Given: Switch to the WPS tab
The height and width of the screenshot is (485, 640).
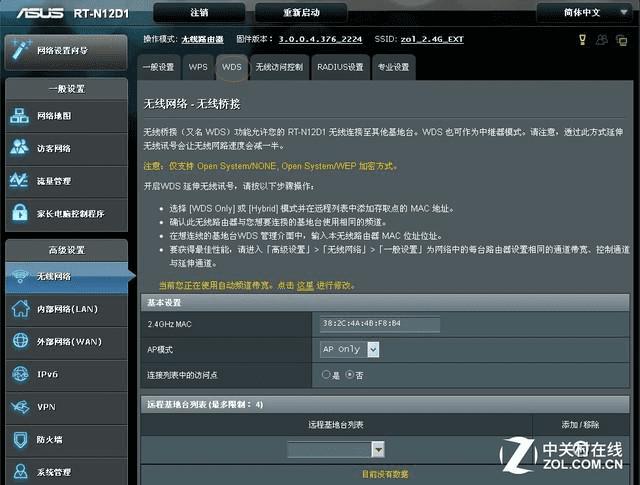Looking at the screenshot, I should (198, 67).
